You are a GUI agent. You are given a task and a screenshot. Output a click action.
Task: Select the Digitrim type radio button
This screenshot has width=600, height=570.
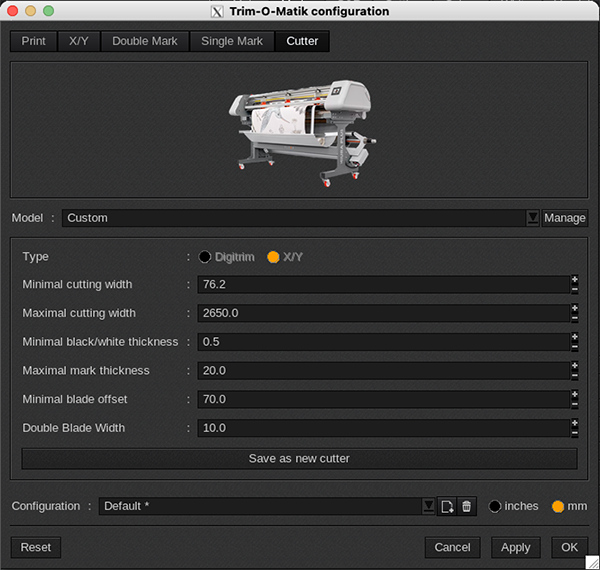tap(205, 257)
